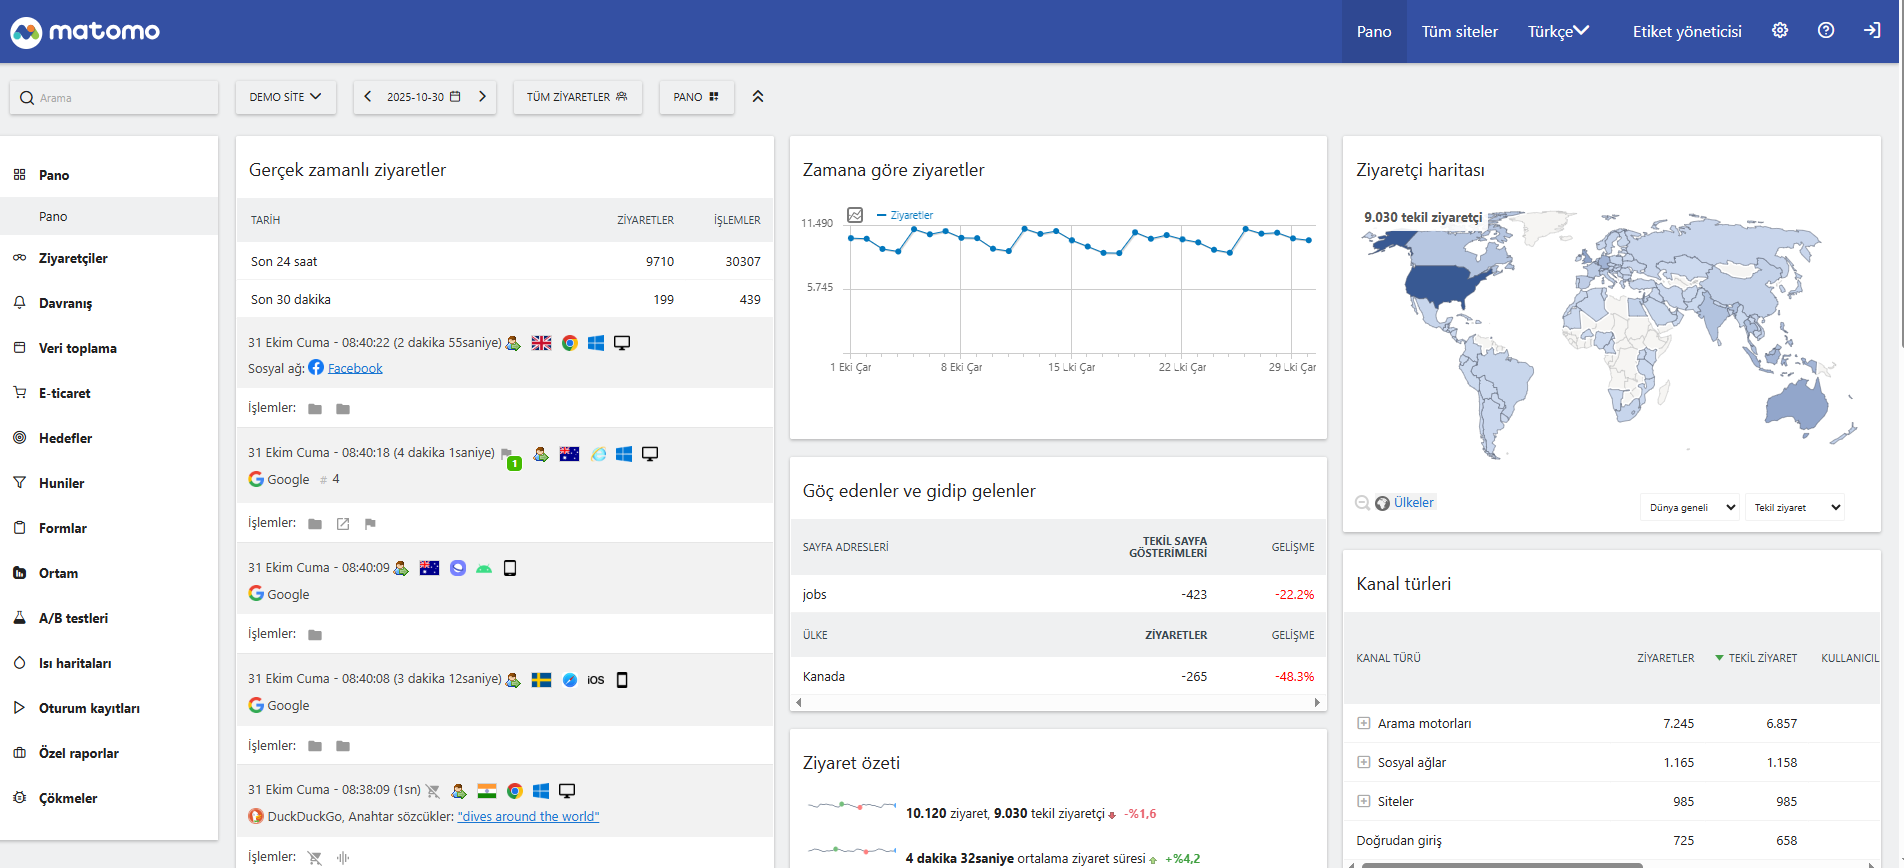The width and height of the screenshot is (1904, 868).
Task: Open Ziyaretçiler in the sidebar
Action: coord(73,258)
